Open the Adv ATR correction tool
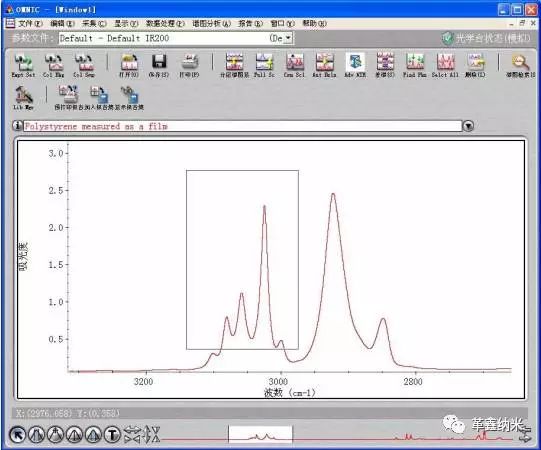 (355, 66)
